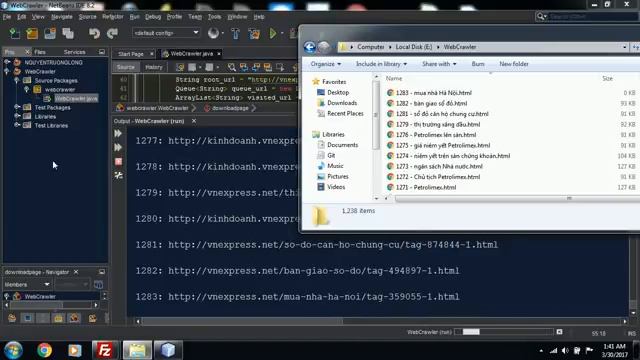Viewport: 640px width, 360px height.
Task: Click the WebCrawler run progress bar
Action: (504, 332)
